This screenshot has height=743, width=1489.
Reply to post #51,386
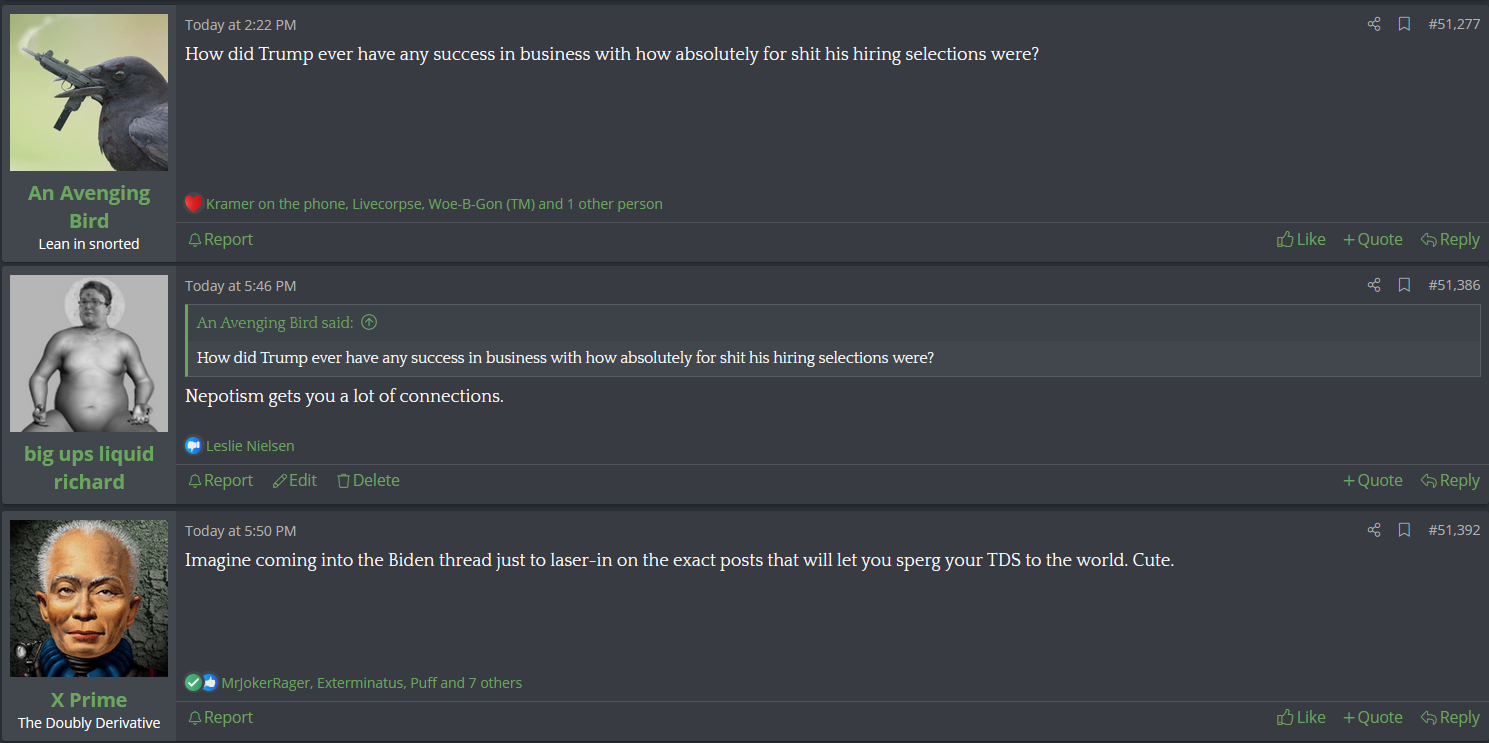(x=1450, y=480)
